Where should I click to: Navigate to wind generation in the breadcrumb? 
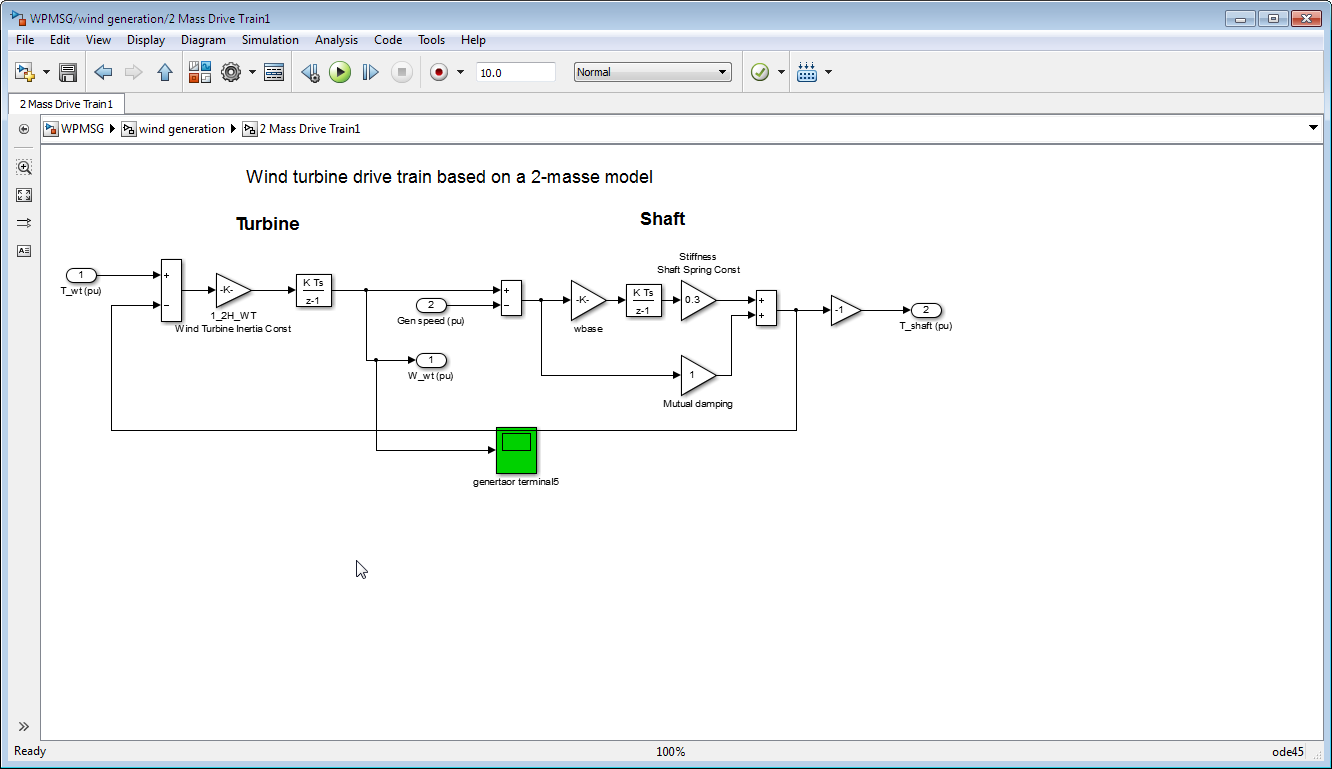coord(181,129)
